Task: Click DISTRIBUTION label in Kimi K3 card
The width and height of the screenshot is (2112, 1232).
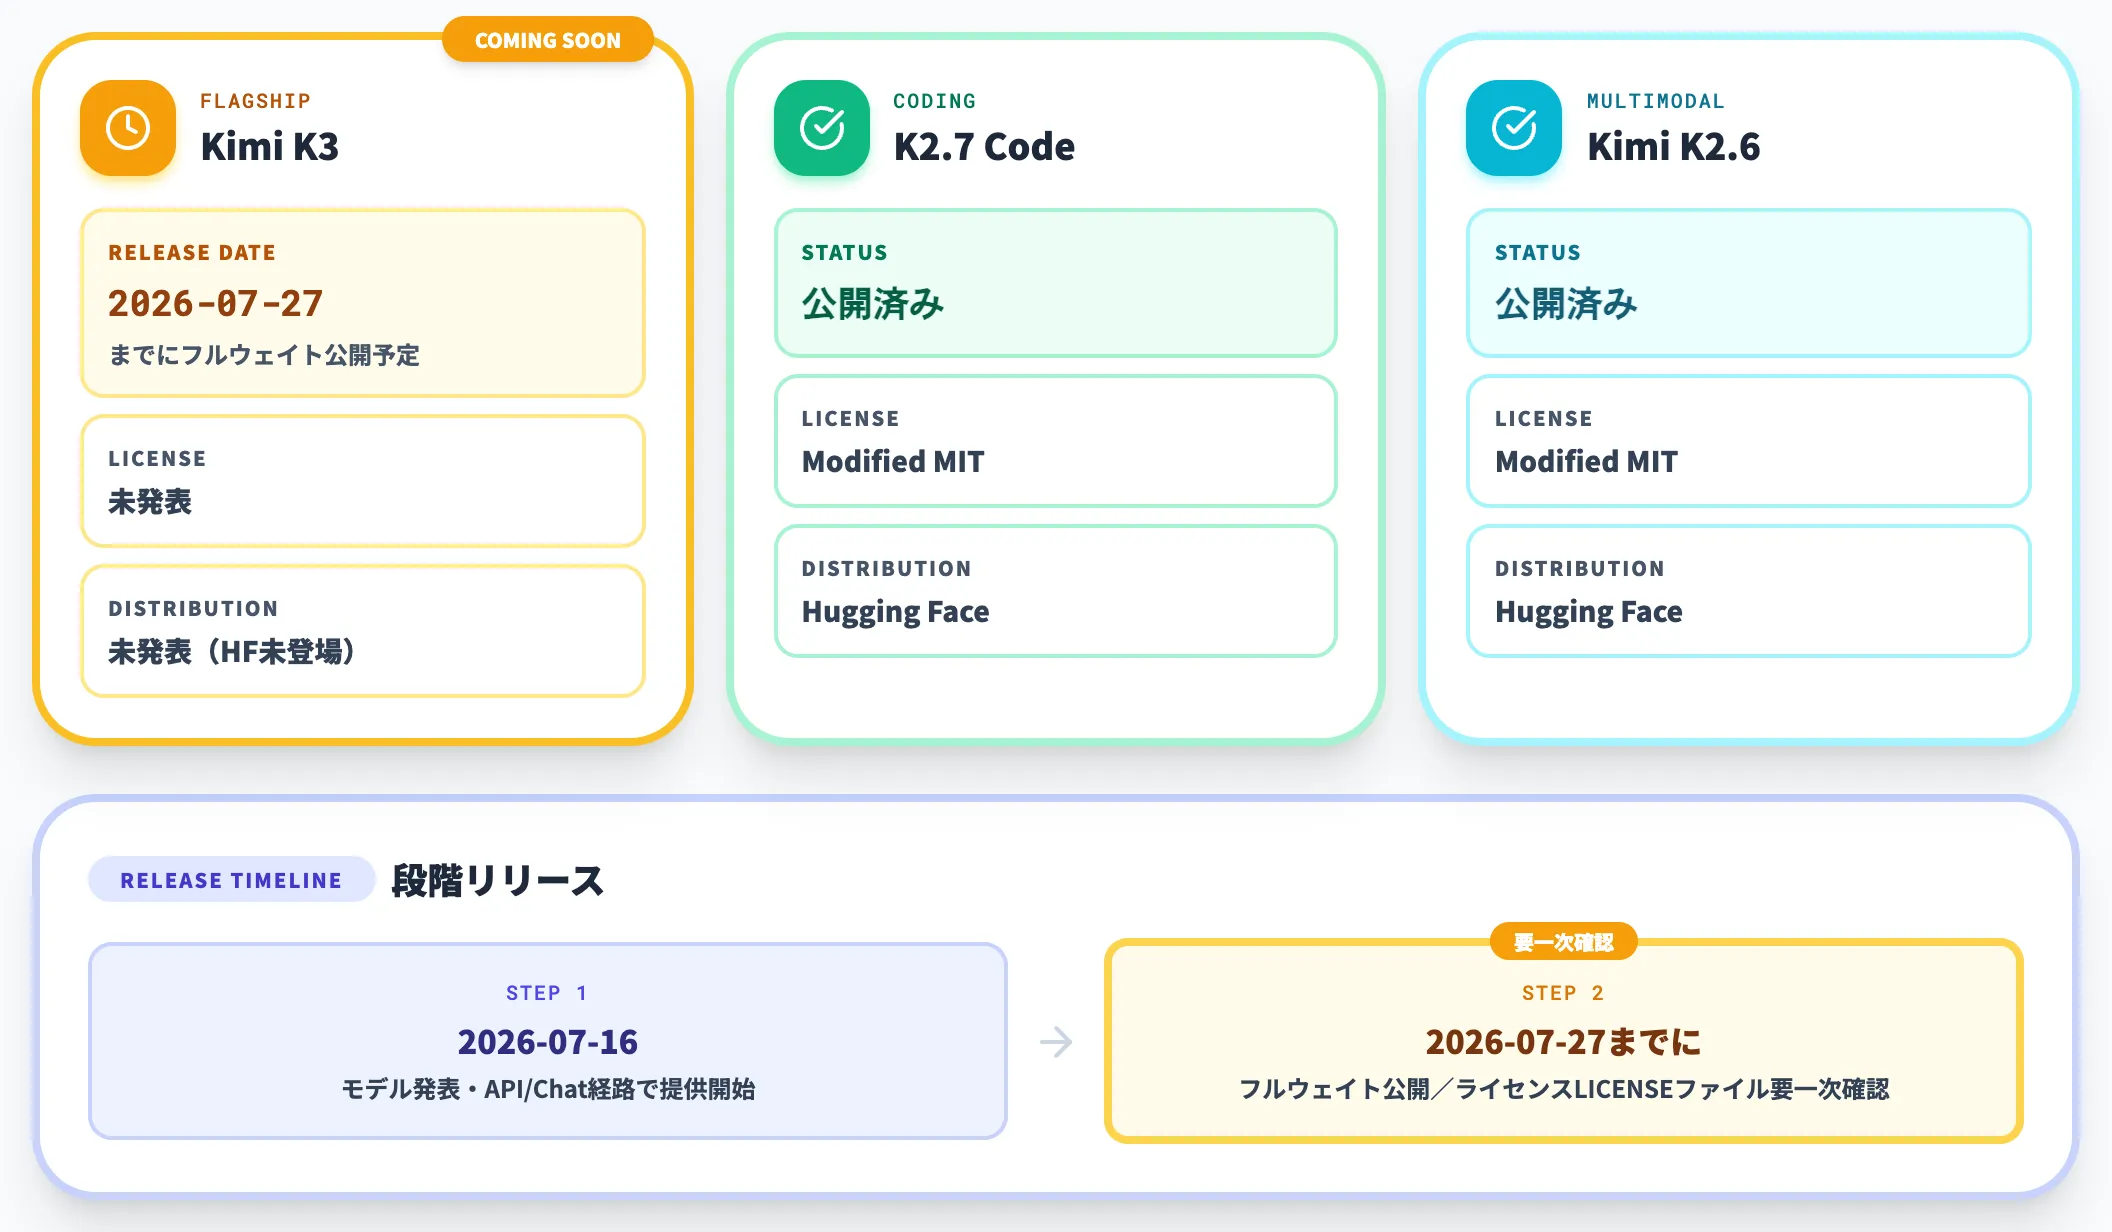Action: click(x=193, y=609)
